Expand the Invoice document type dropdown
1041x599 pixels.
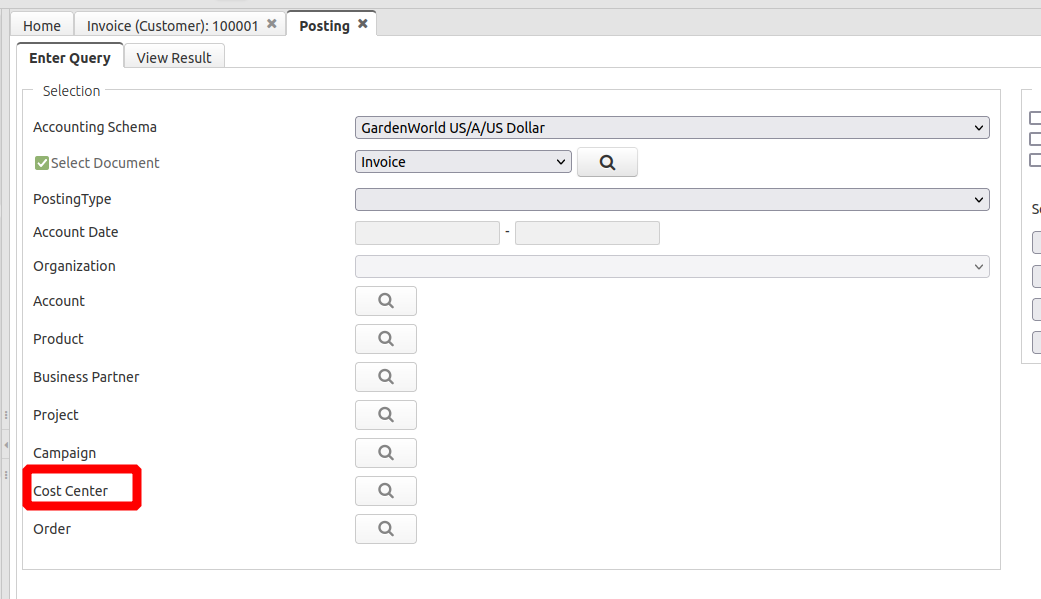pos(462,162)
